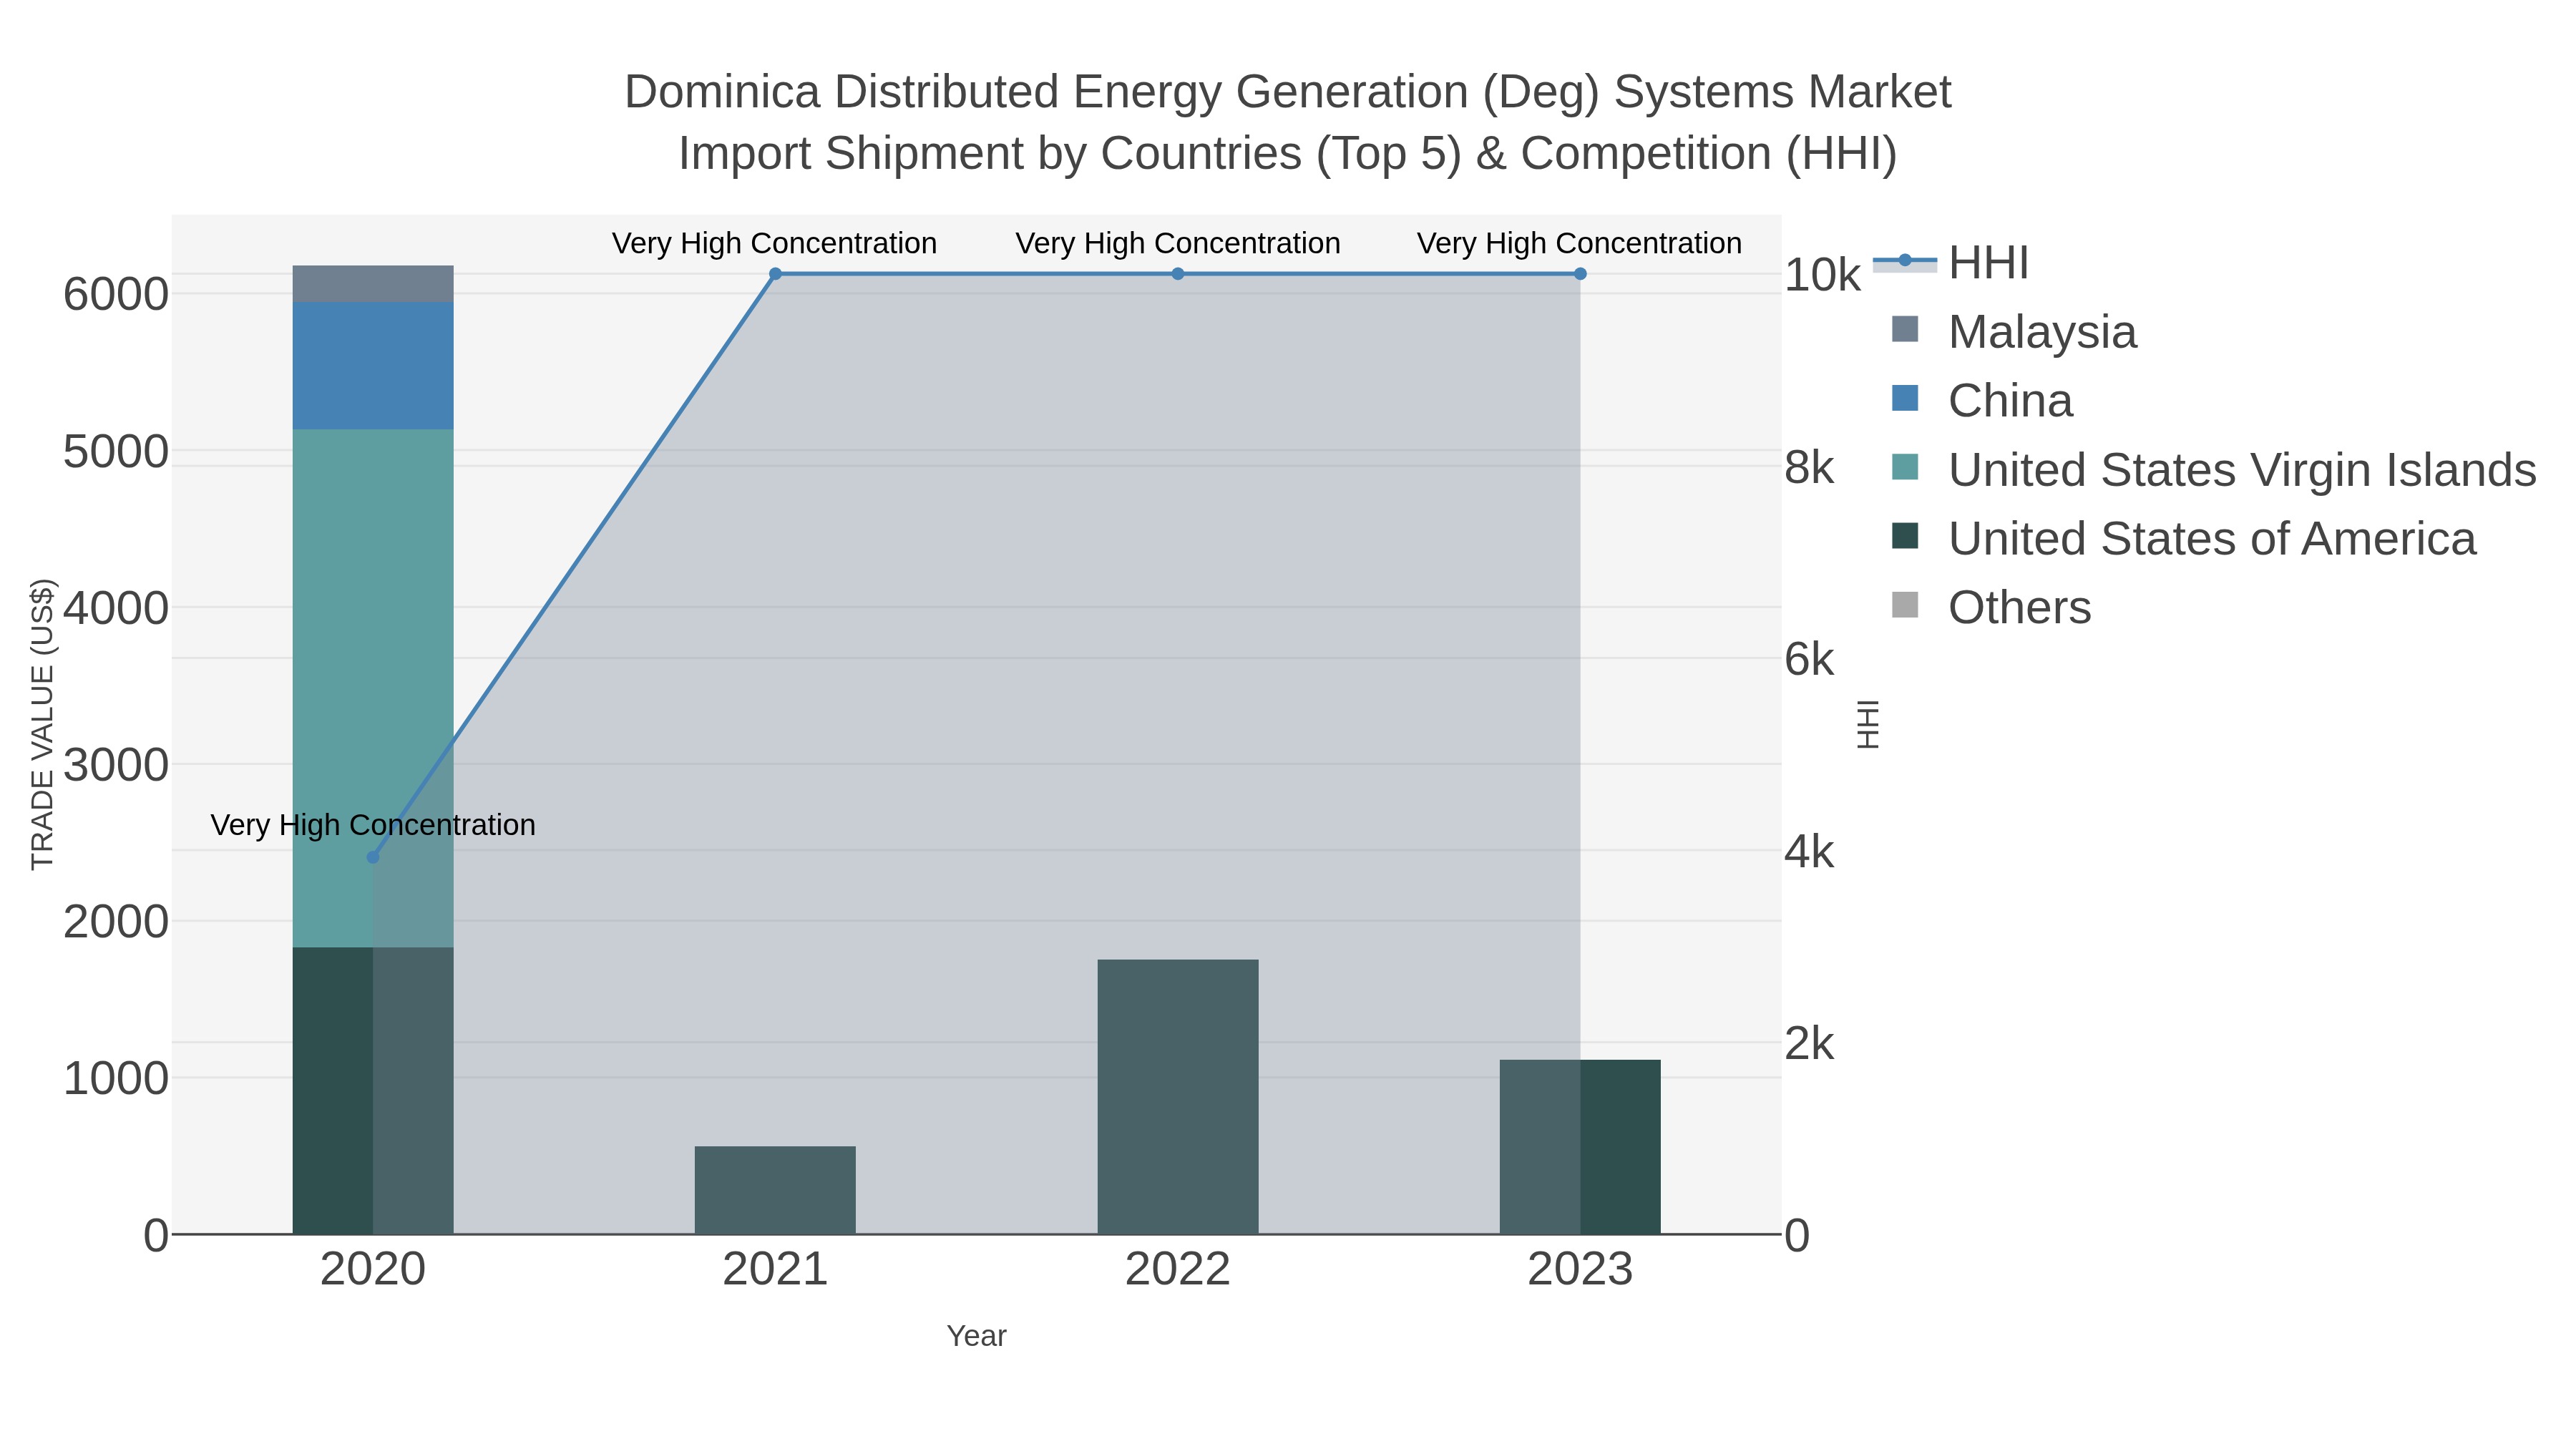The width and height of the screenshot is (2576, 1449).
Task: Click the '5000' left axis tick label
Action: (116, 452)
